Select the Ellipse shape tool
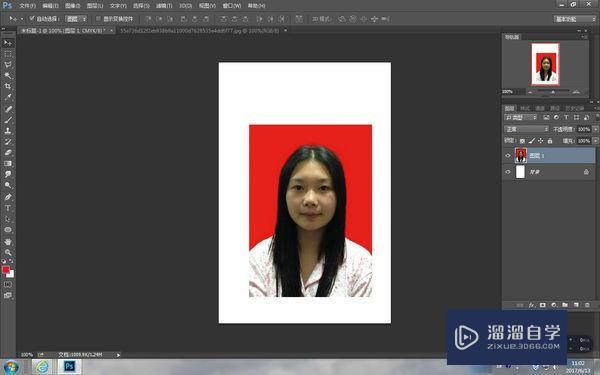 pyautogui.click(x=8, y=230)
